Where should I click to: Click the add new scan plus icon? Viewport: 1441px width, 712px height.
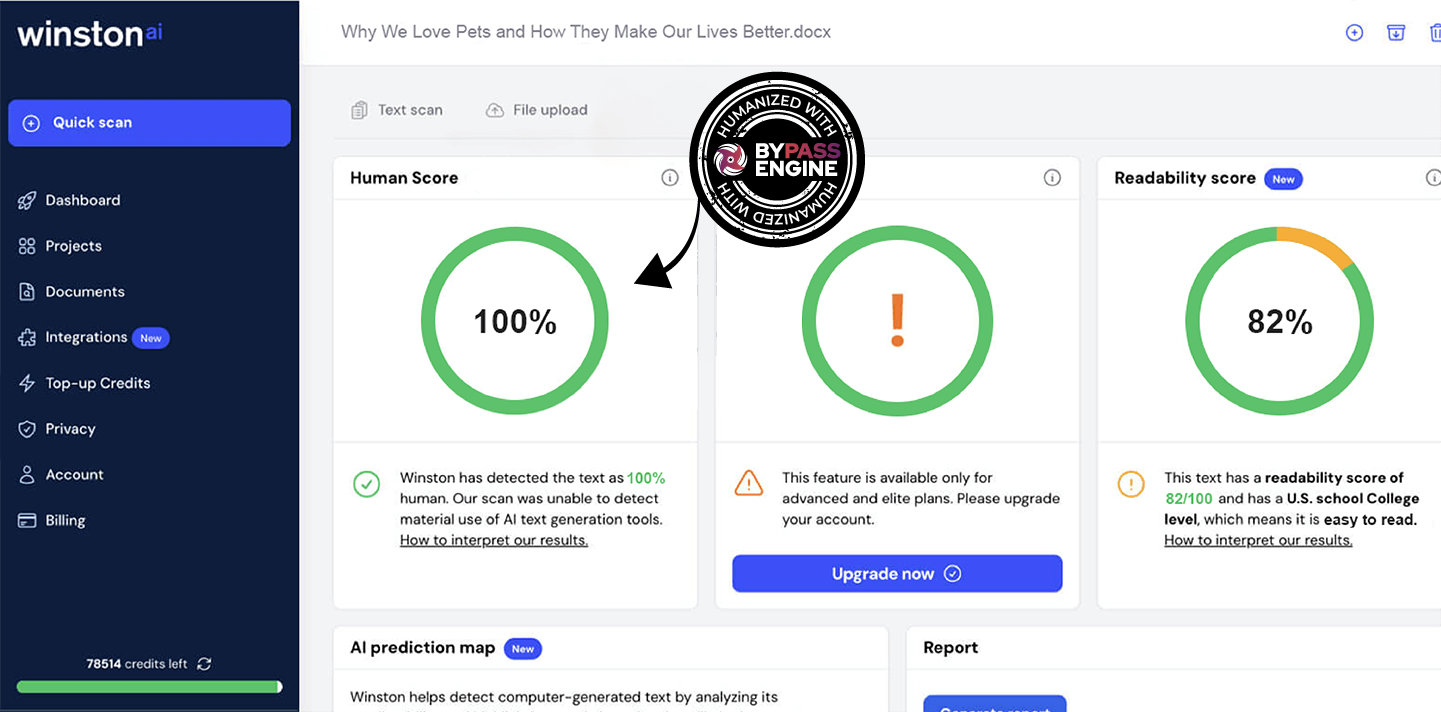point(1354,32)
